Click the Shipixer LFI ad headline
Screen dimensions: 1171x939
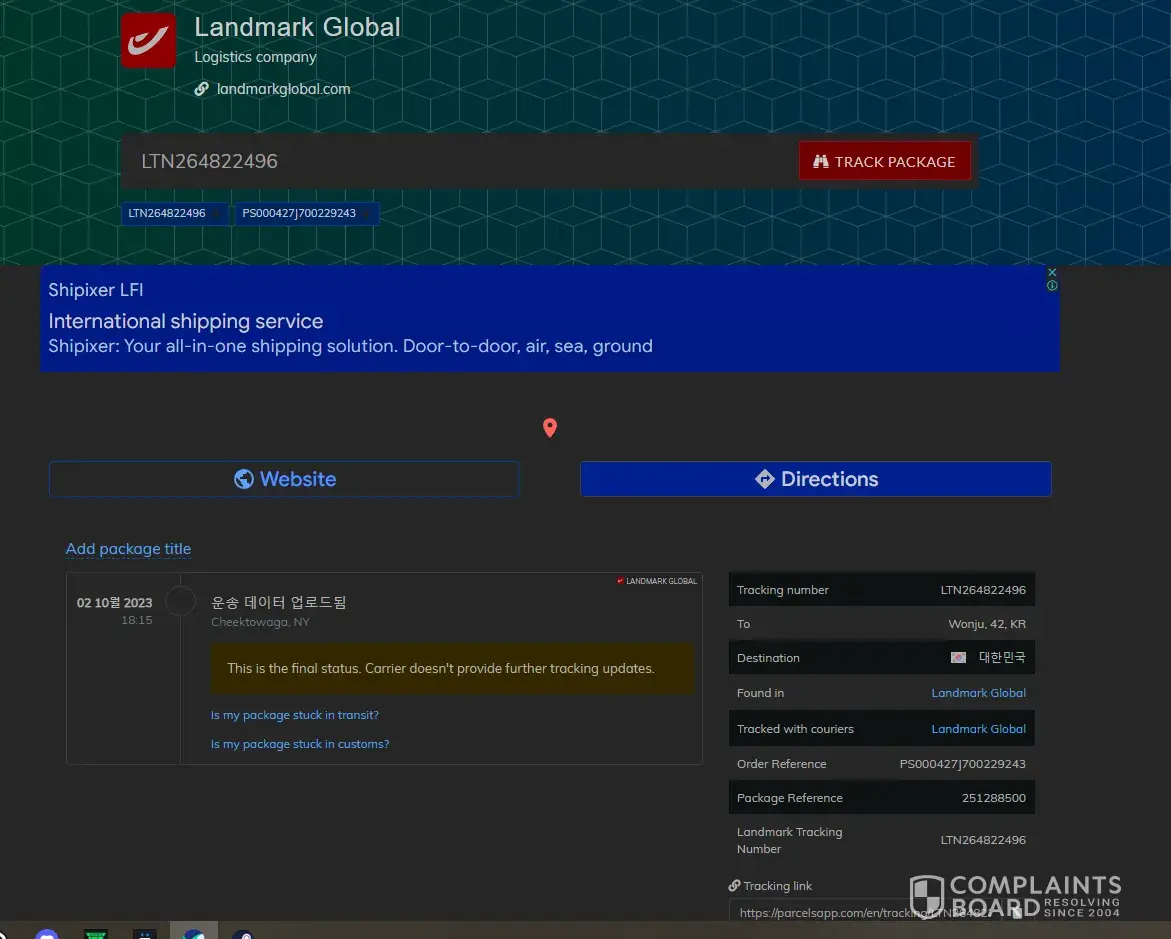click(x=96, y=290)
